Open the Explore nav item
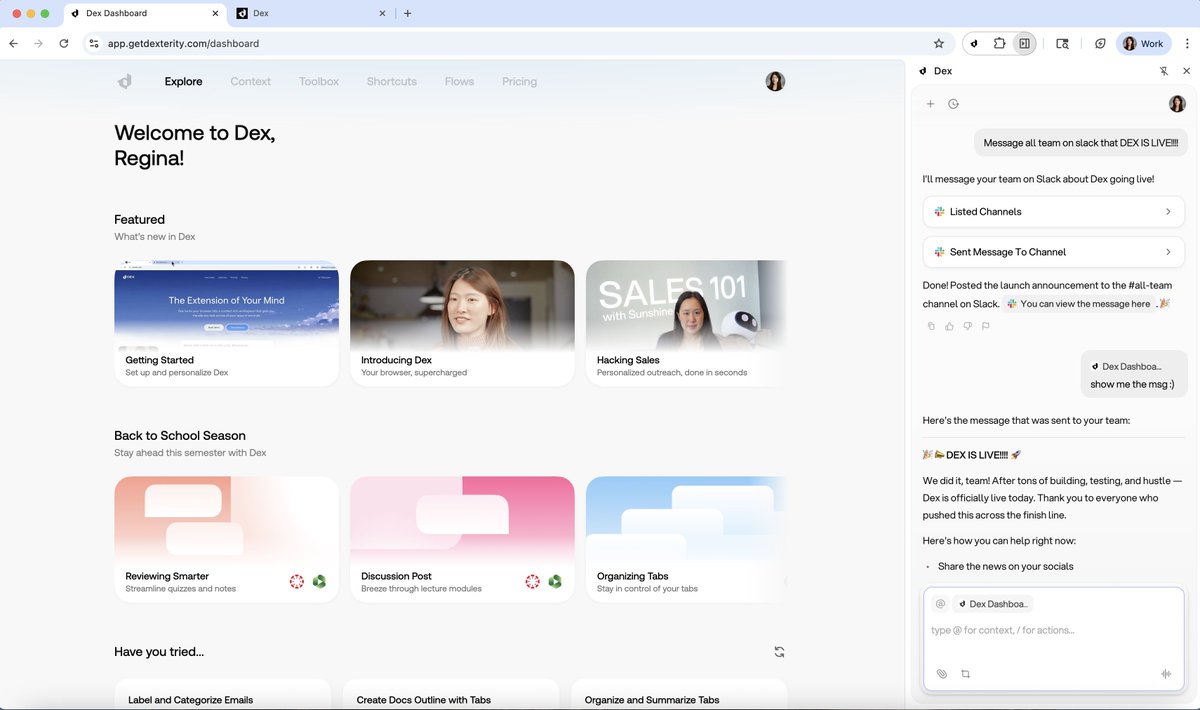 click(183, 82)
